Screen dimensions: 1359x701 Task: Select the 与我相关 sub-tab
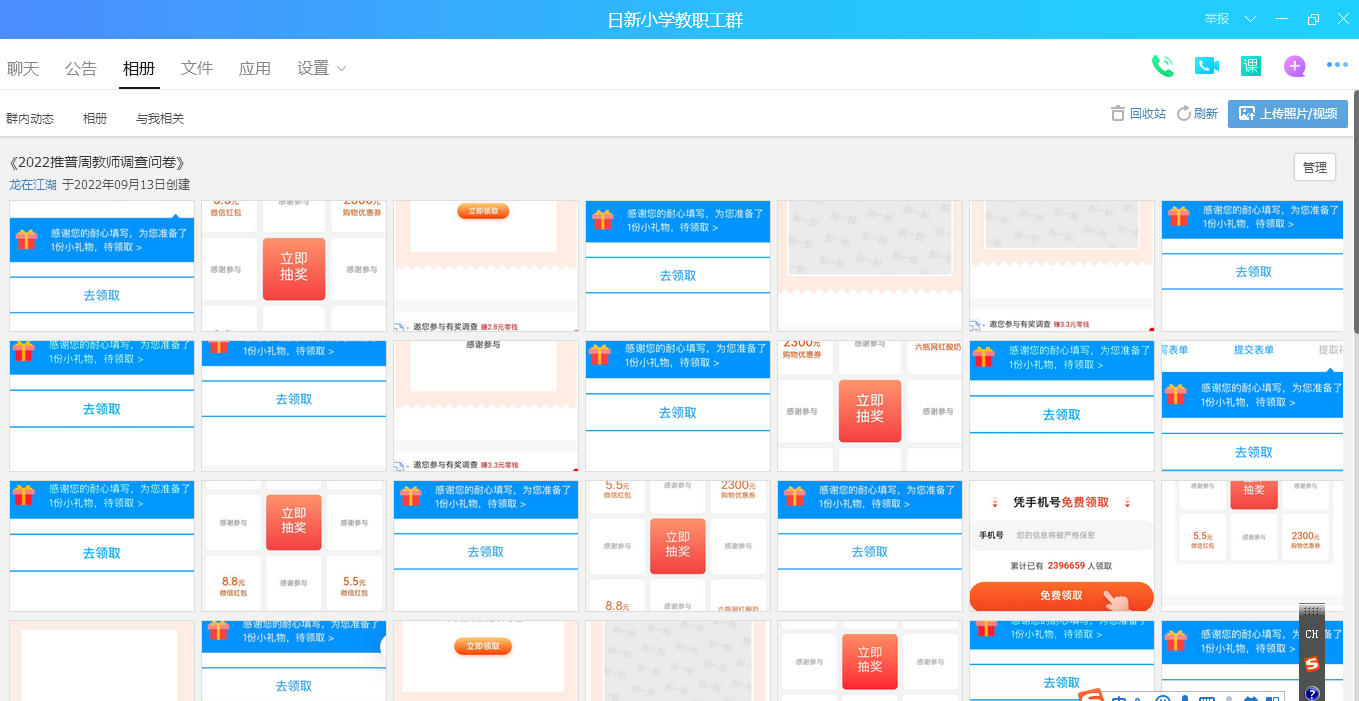(x=160, y=118)
